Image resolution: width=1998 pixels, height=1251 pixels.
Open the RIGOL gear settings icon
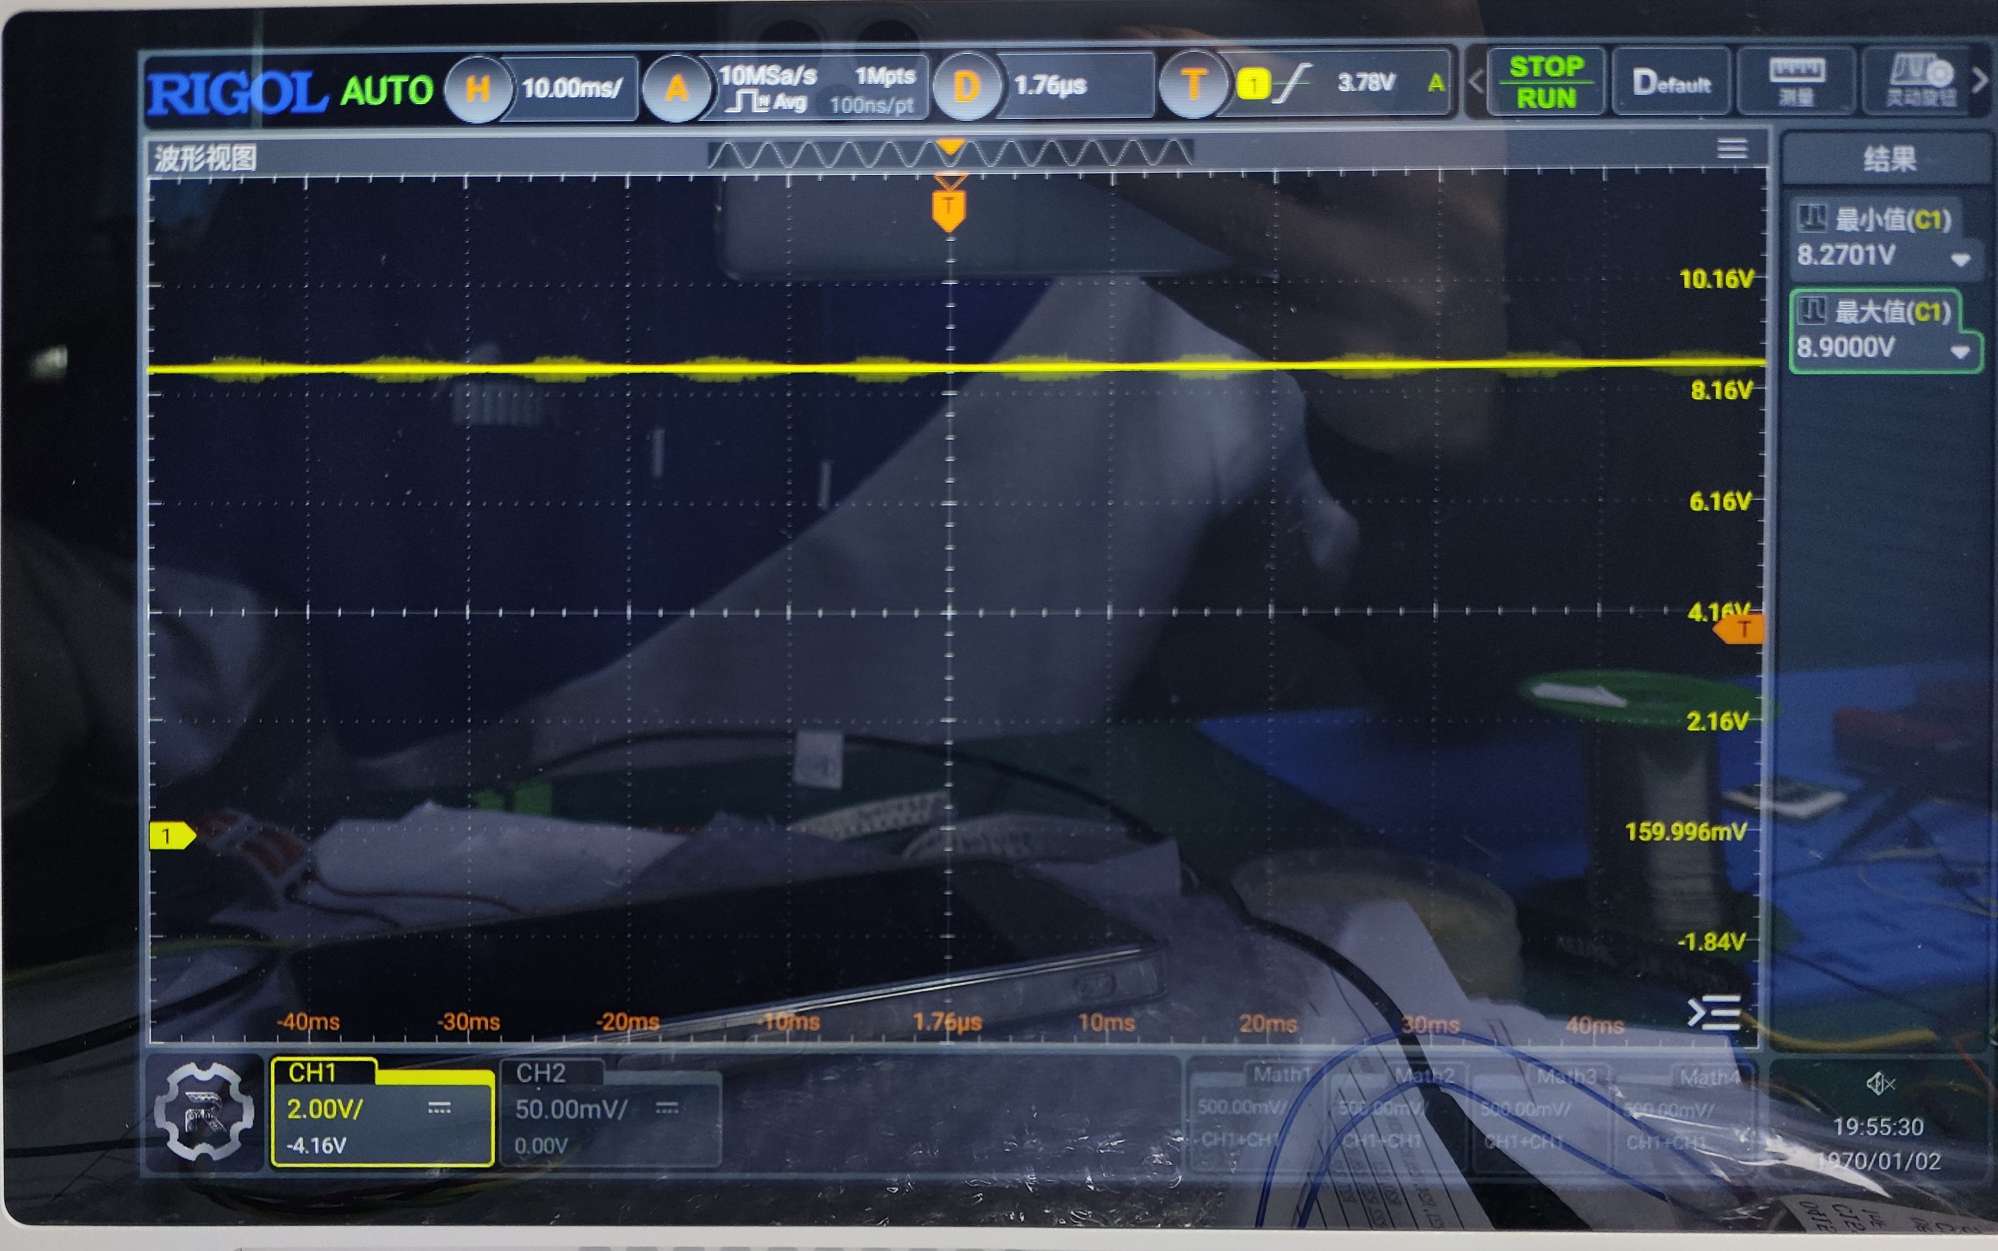pyautogui.click(x=205, y=1112)
